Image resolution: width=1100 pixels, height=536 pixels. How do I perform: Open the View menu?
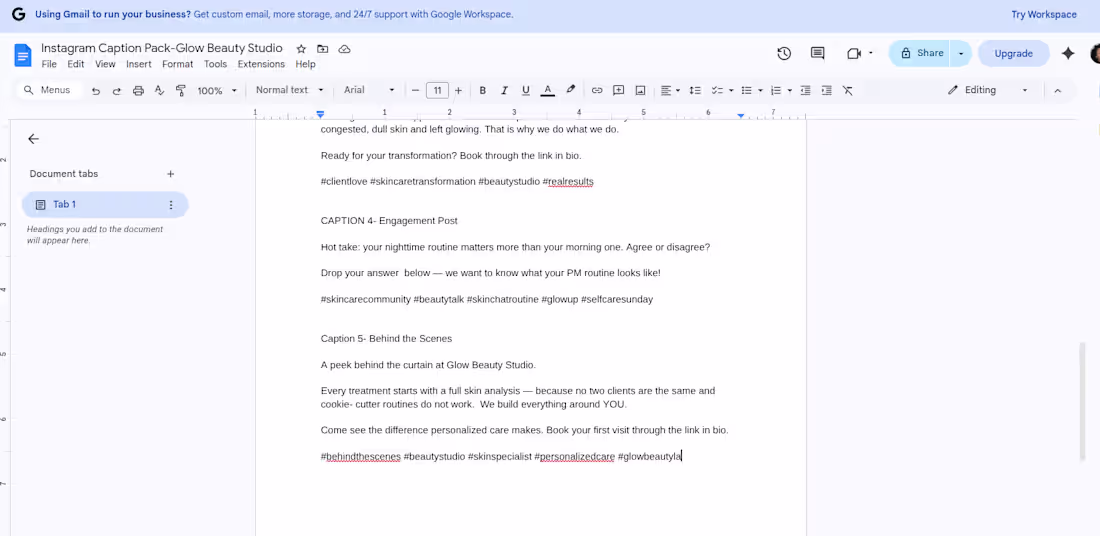[105, 64]
